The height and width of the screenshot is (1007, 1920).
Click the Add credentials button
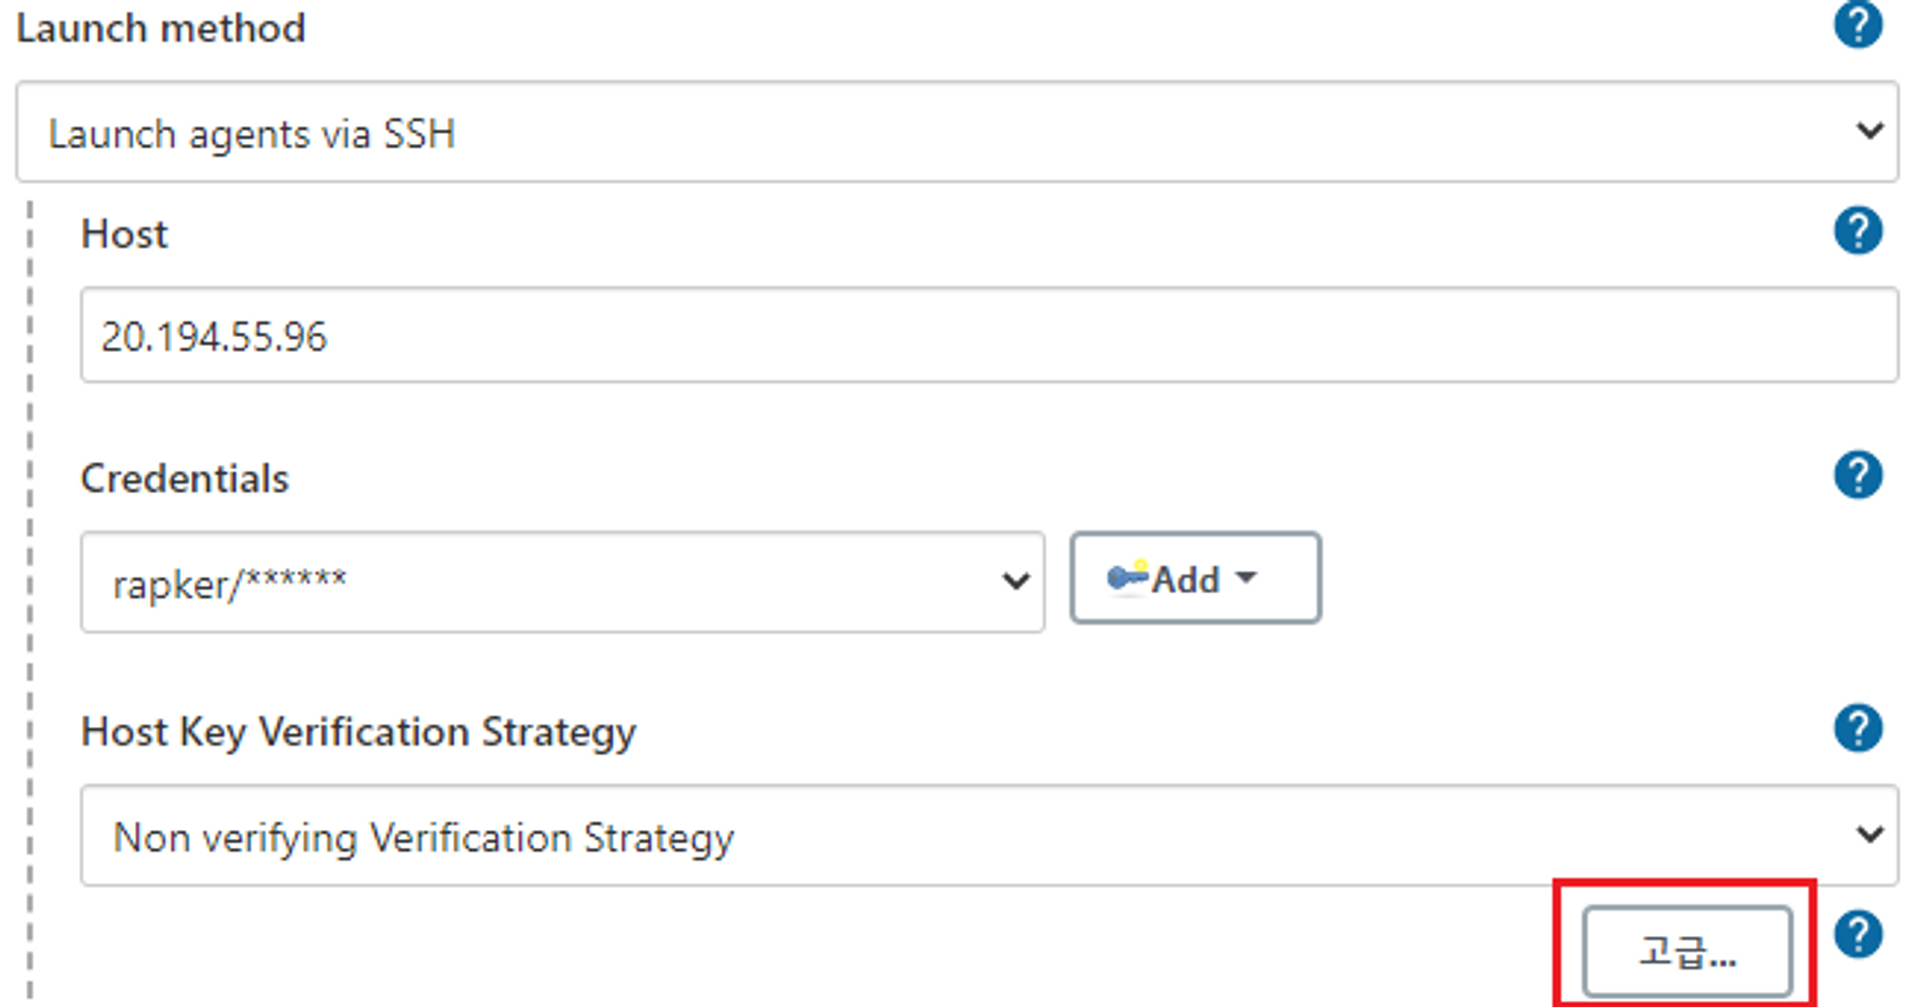1195,578
